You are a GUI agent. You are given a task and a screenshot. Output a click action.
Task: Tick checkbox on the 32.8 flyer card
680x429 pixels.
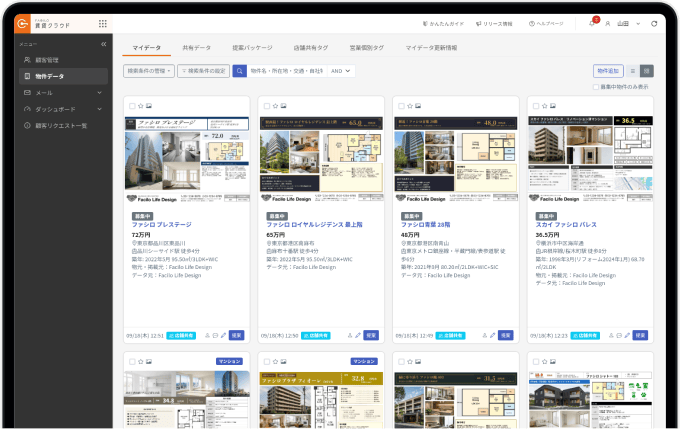[267, 361]
